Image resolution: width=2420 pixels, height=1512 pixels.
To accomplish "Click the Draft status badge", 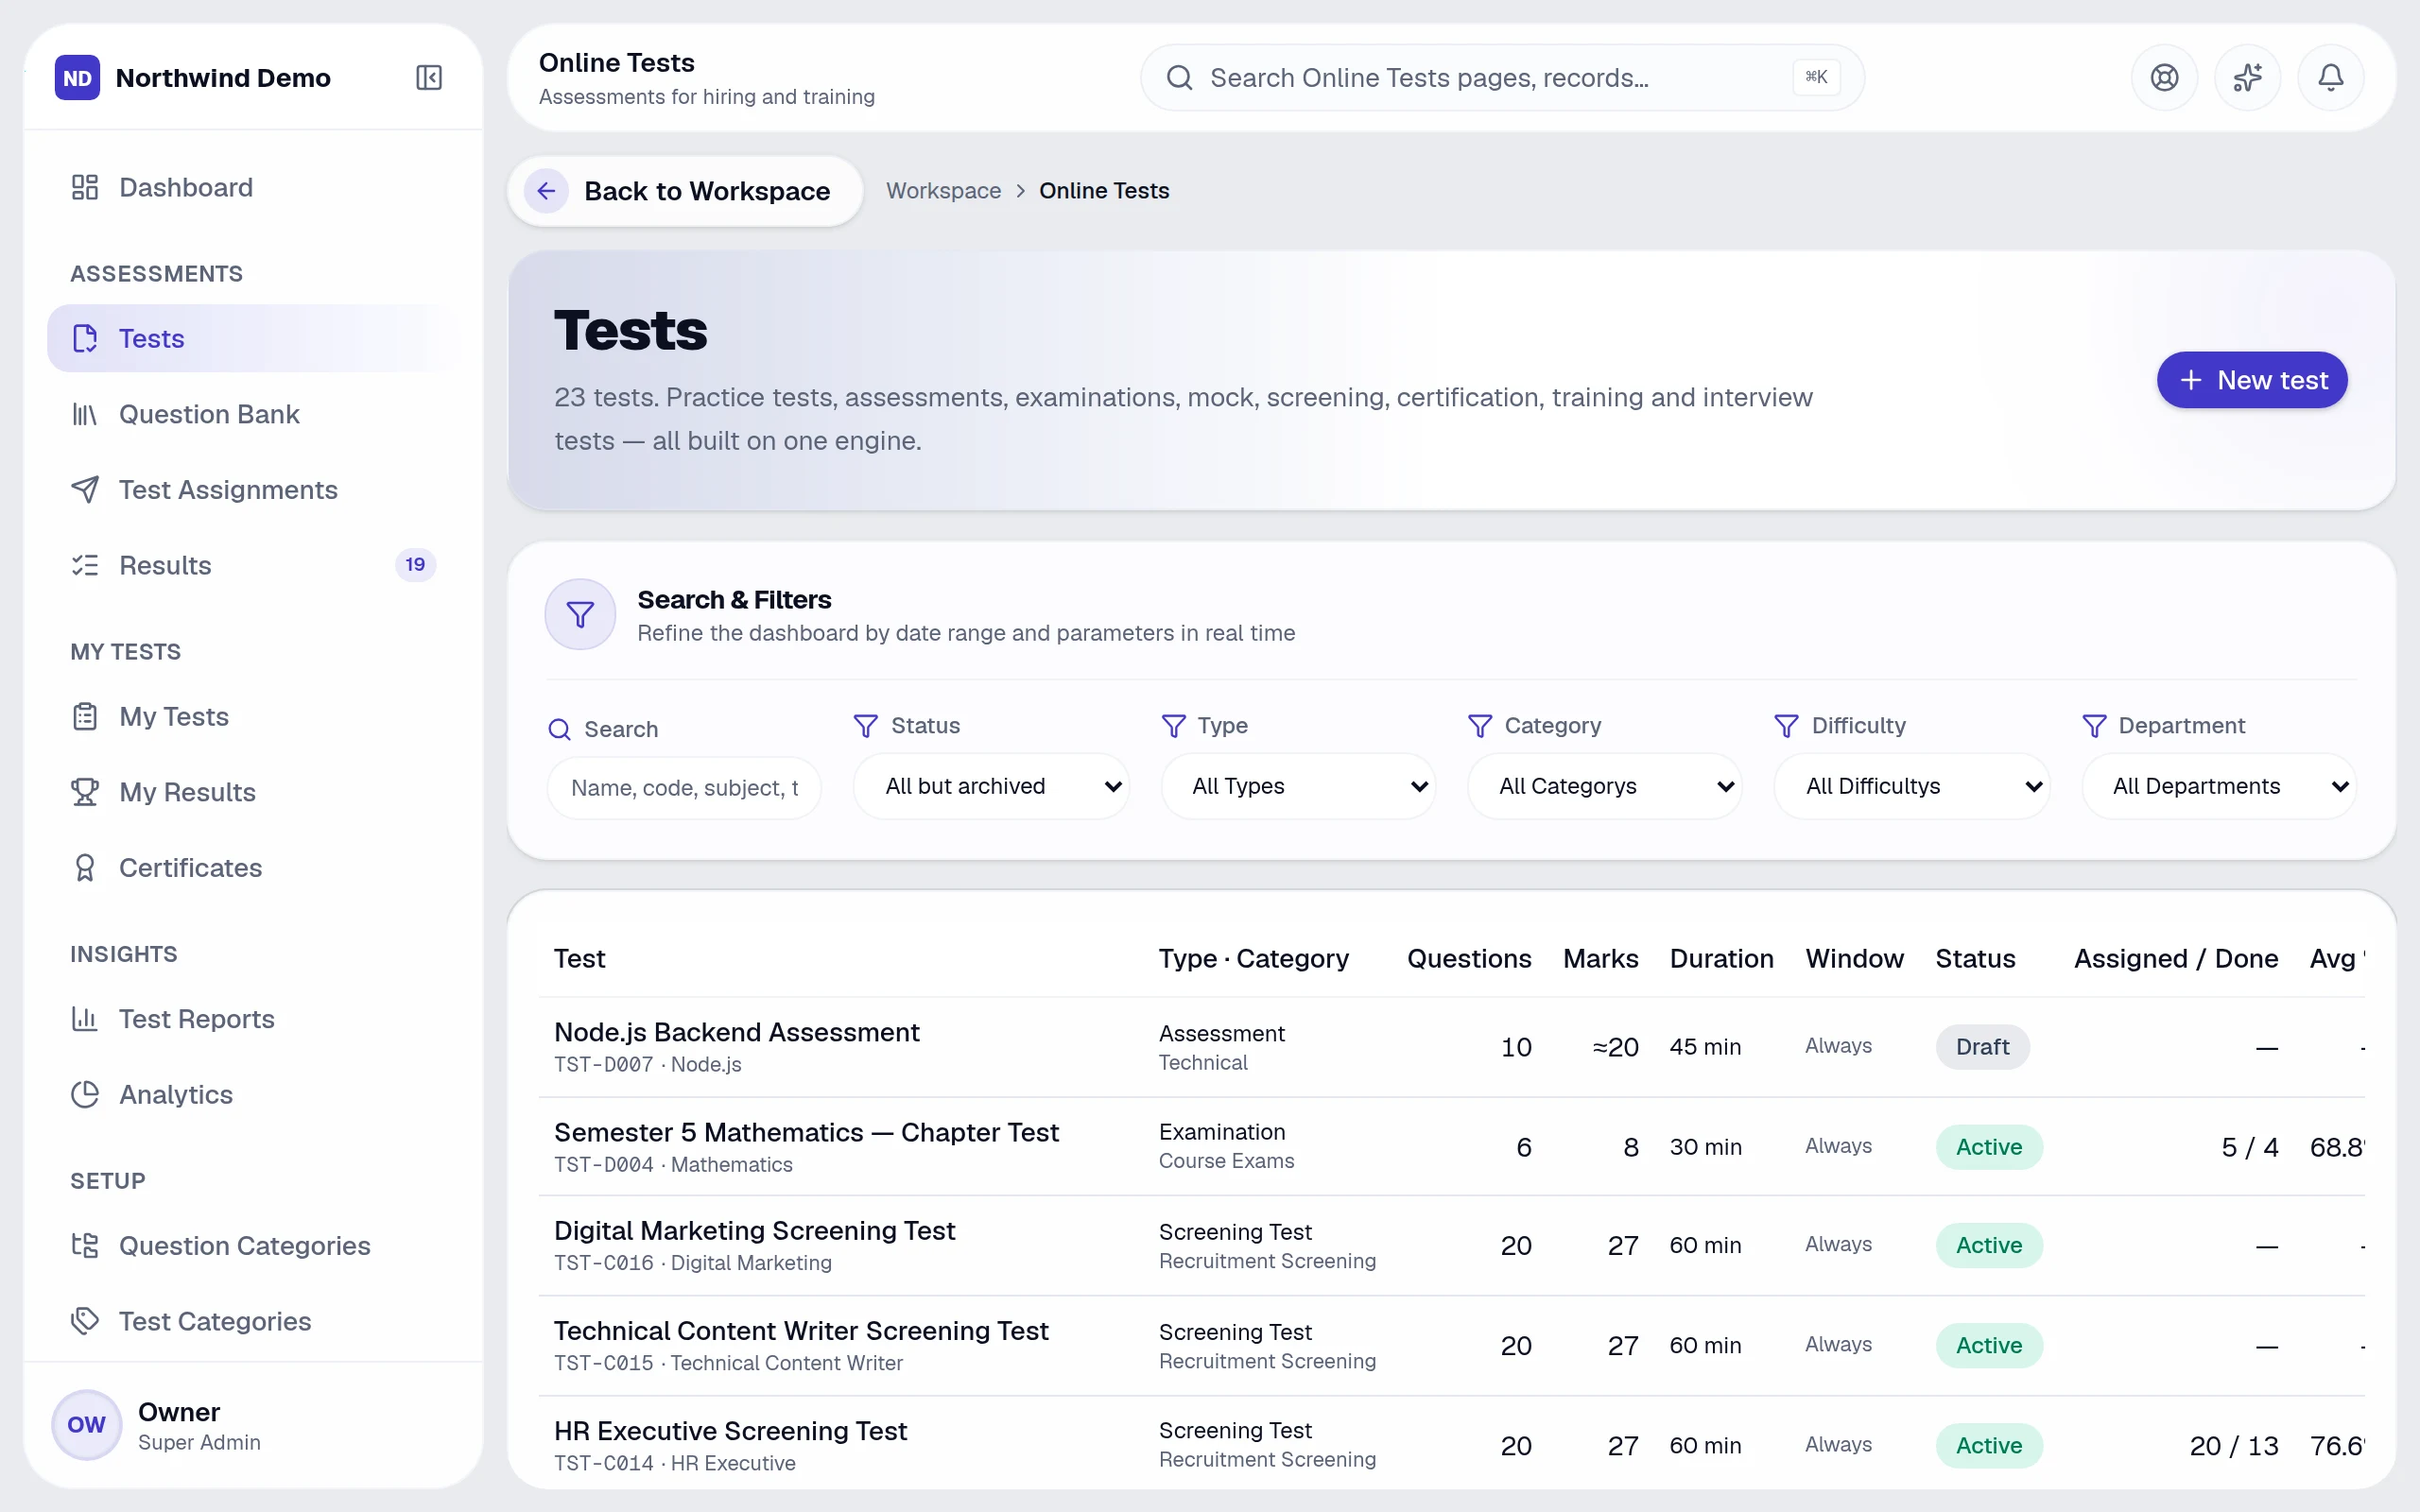I will click(x=1982, y=1047).
